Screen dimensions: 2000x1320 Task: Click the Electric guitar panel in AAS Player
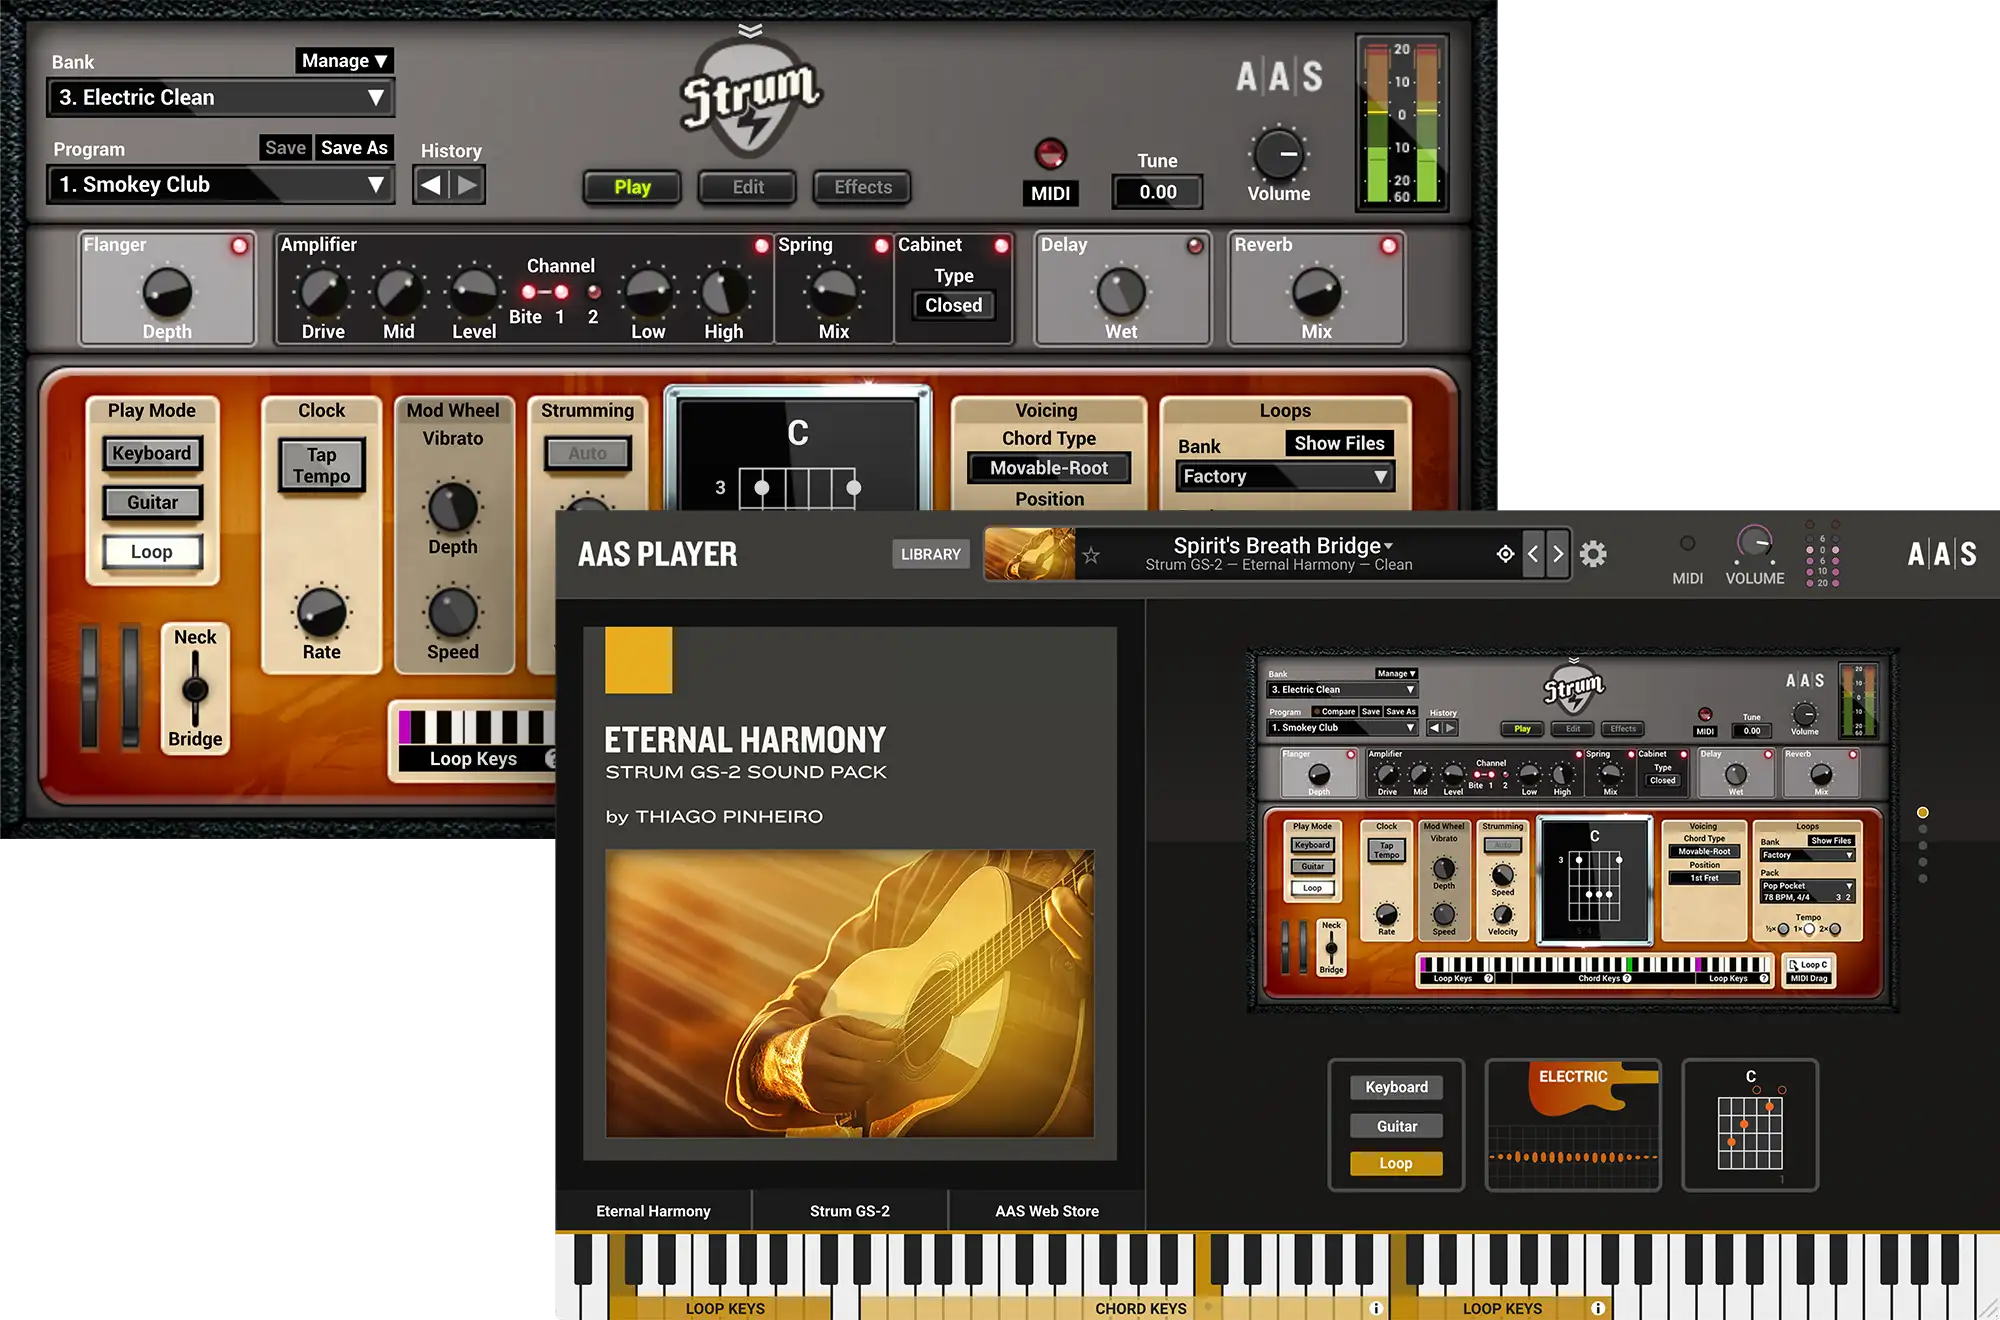pyautogui.click(x=1573, y=1125)
